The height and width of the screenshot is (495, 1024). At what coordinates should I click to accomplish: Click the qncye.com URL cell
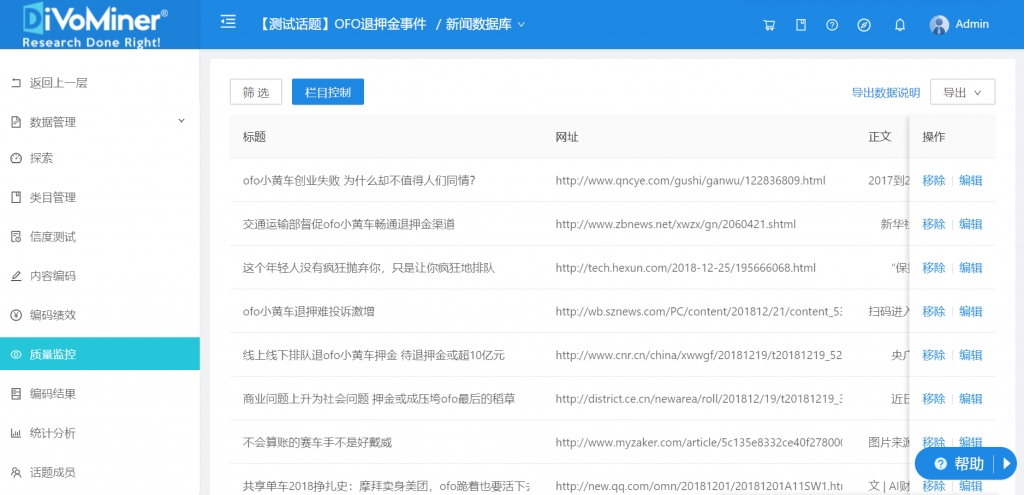pyautogui.click(x=690, y=180)
